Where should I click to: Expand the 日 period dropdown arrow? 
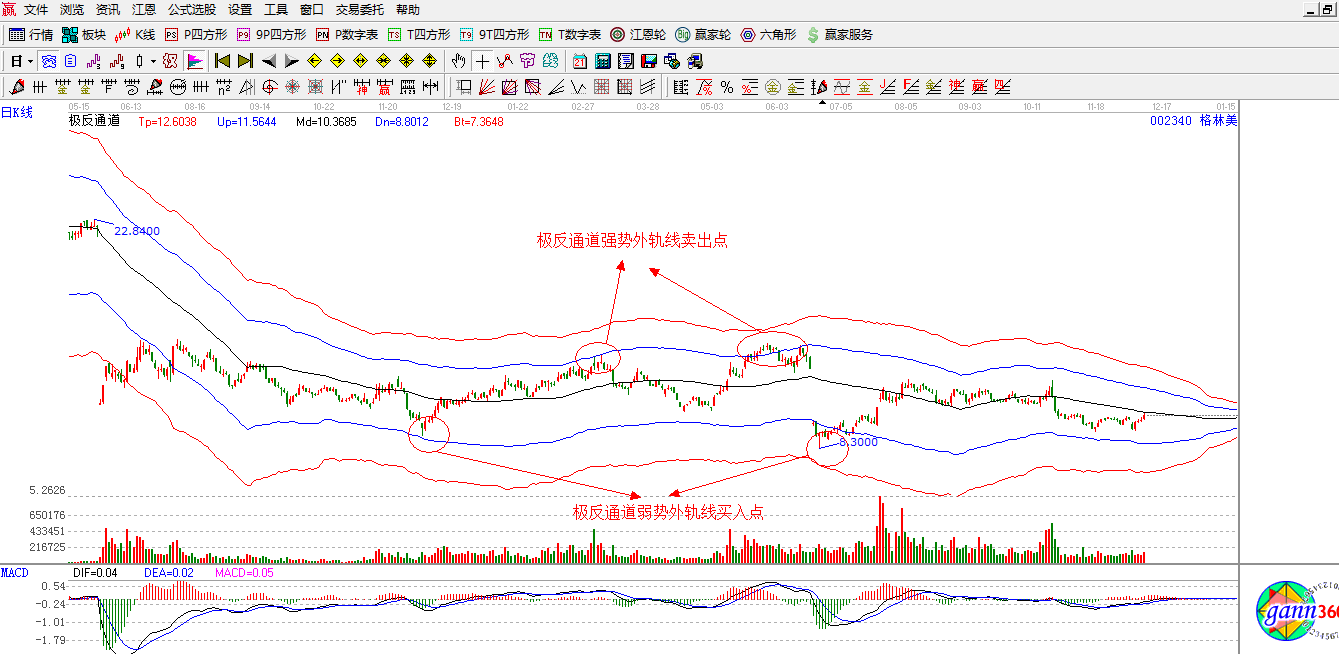pyautogui.click(x=31, y=61)
